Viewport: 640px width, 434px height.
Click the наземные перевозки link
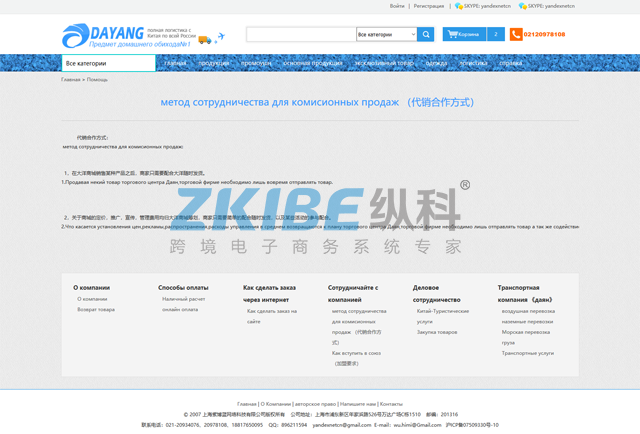[x=527, y=322]
